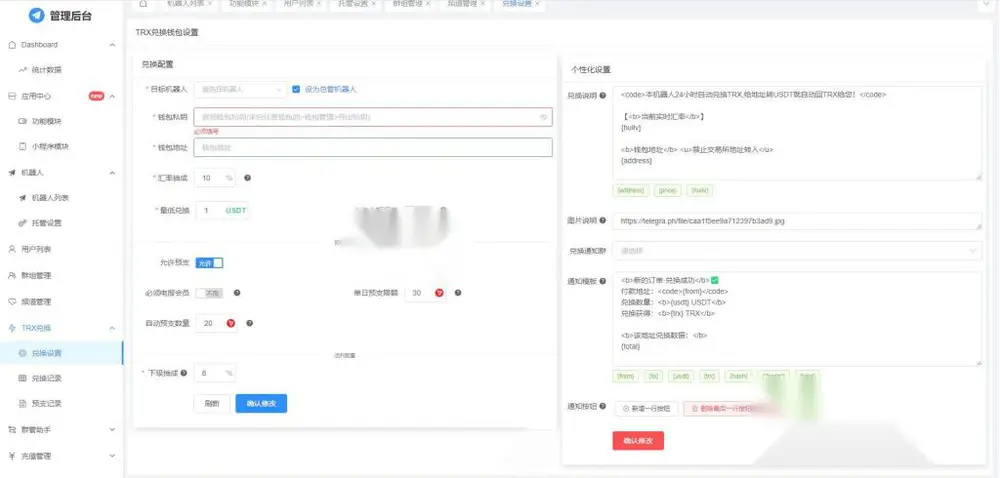Switch to the 功能模块 tab
The width and height of the screenshot is (1000, 478).
[247, 4]
